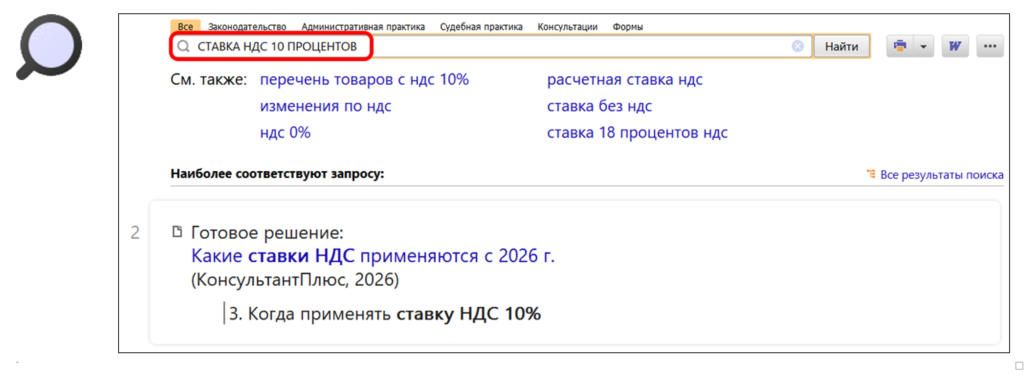The image size is (1024, 378).
Task: Click the document icon beside Готовое решение
Action: click(176, 232)
